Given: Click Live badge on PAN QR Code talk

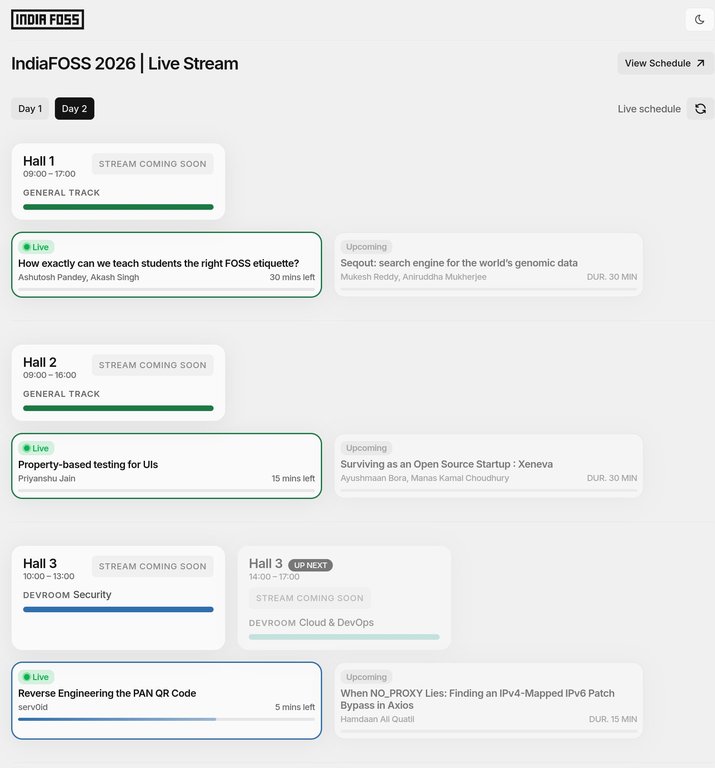Looking at the screenshot, I should coord(36,677).
